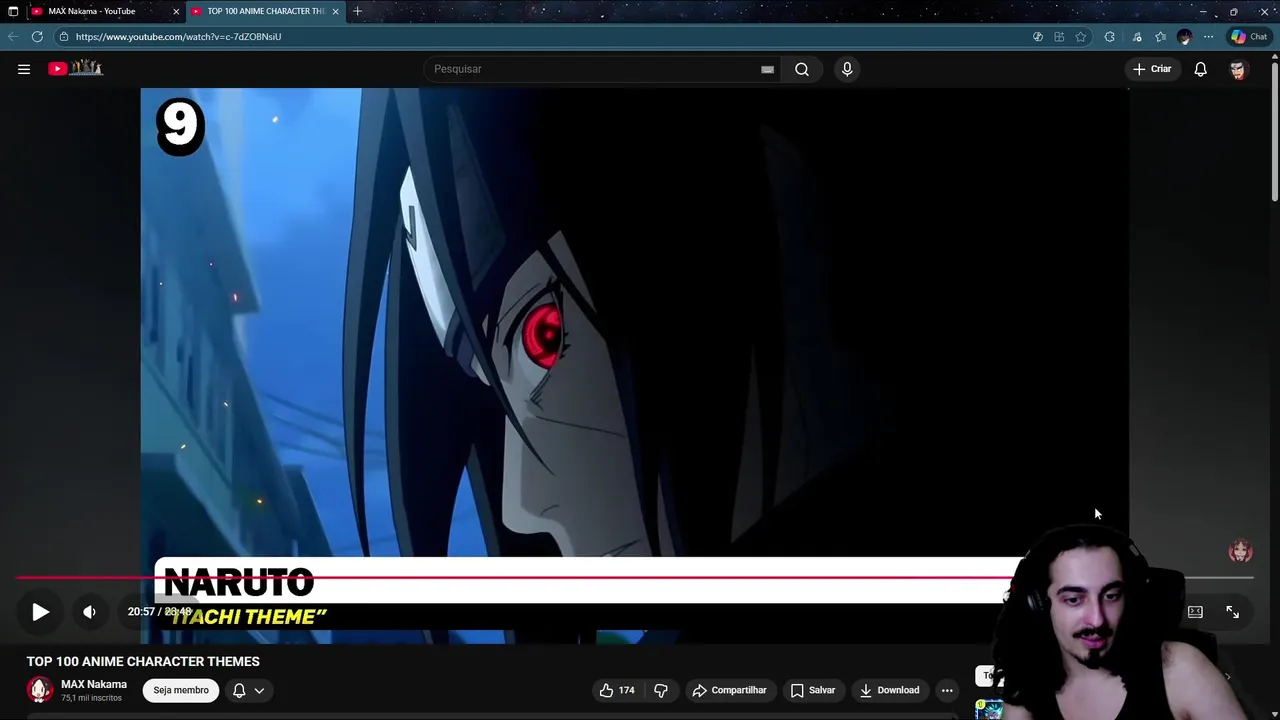This screenshot has height=720, width=1280.
Task: Click the channel watermark avatar in video
Action: [1240, 551]
